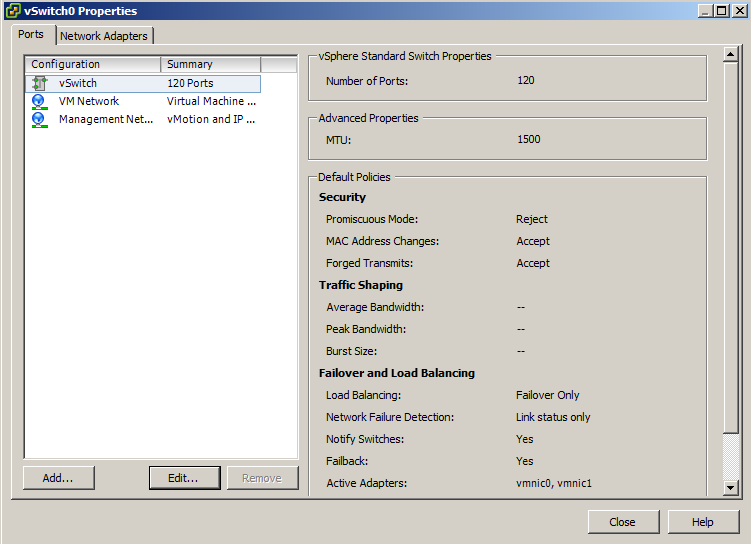Click the Number of Ports value 120

[526, 80]
